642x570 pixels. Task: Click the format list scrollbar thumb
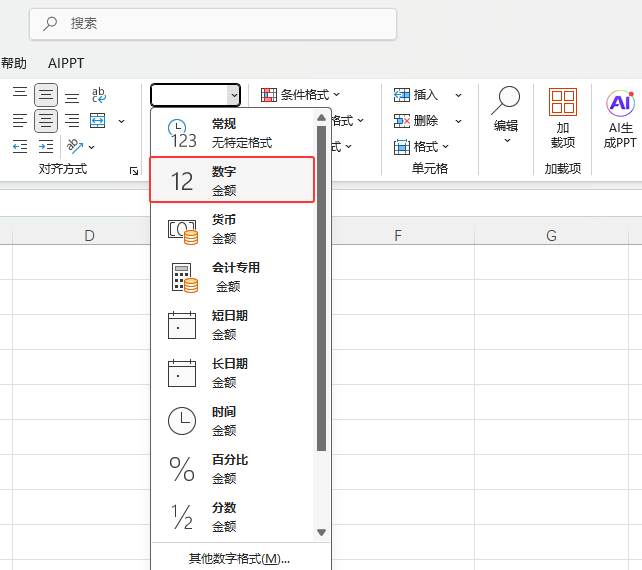click(321, 288)
